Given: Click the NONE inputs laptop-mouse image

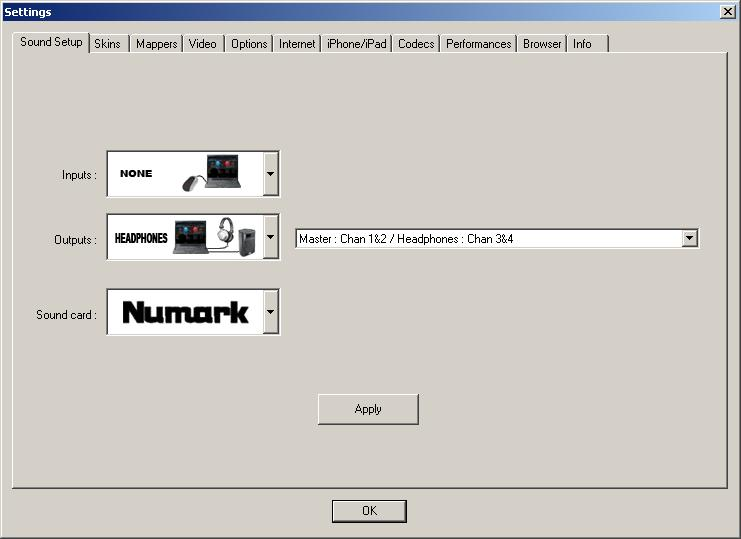Looking at the screenshot, I should tap(185, 174).
